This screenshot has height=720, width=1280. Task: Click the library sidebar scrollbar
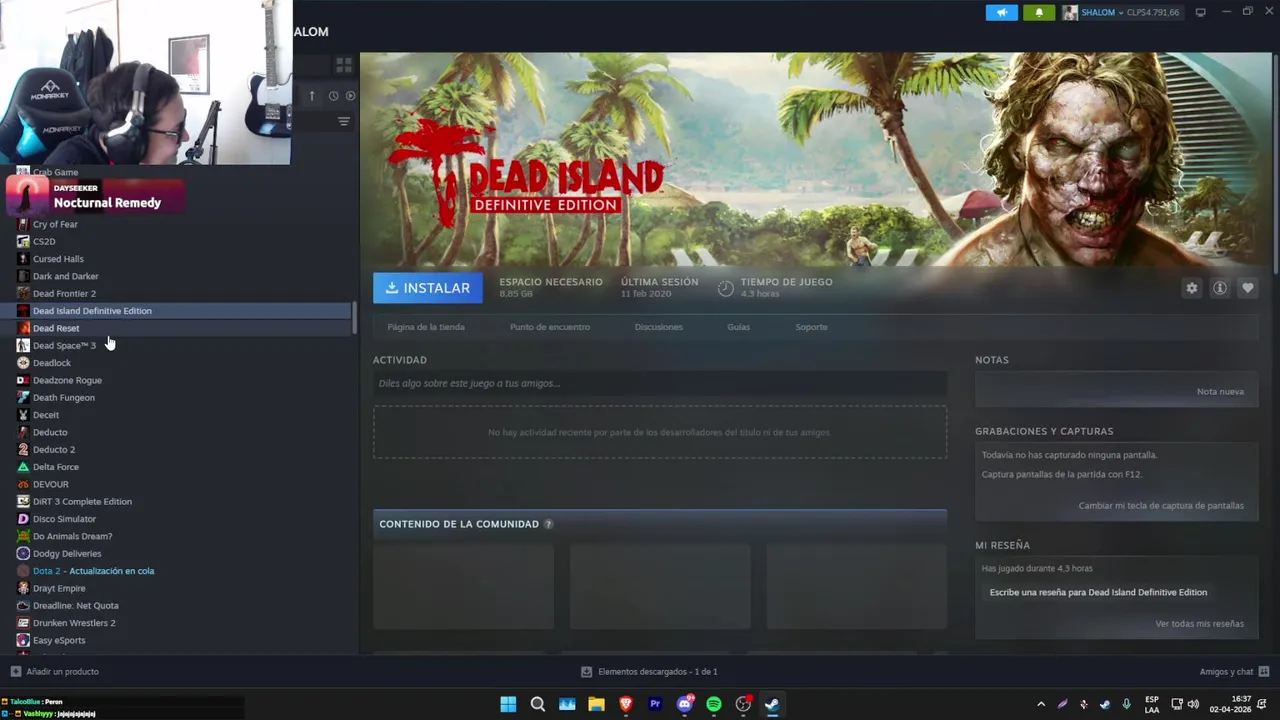coord(355,317)
